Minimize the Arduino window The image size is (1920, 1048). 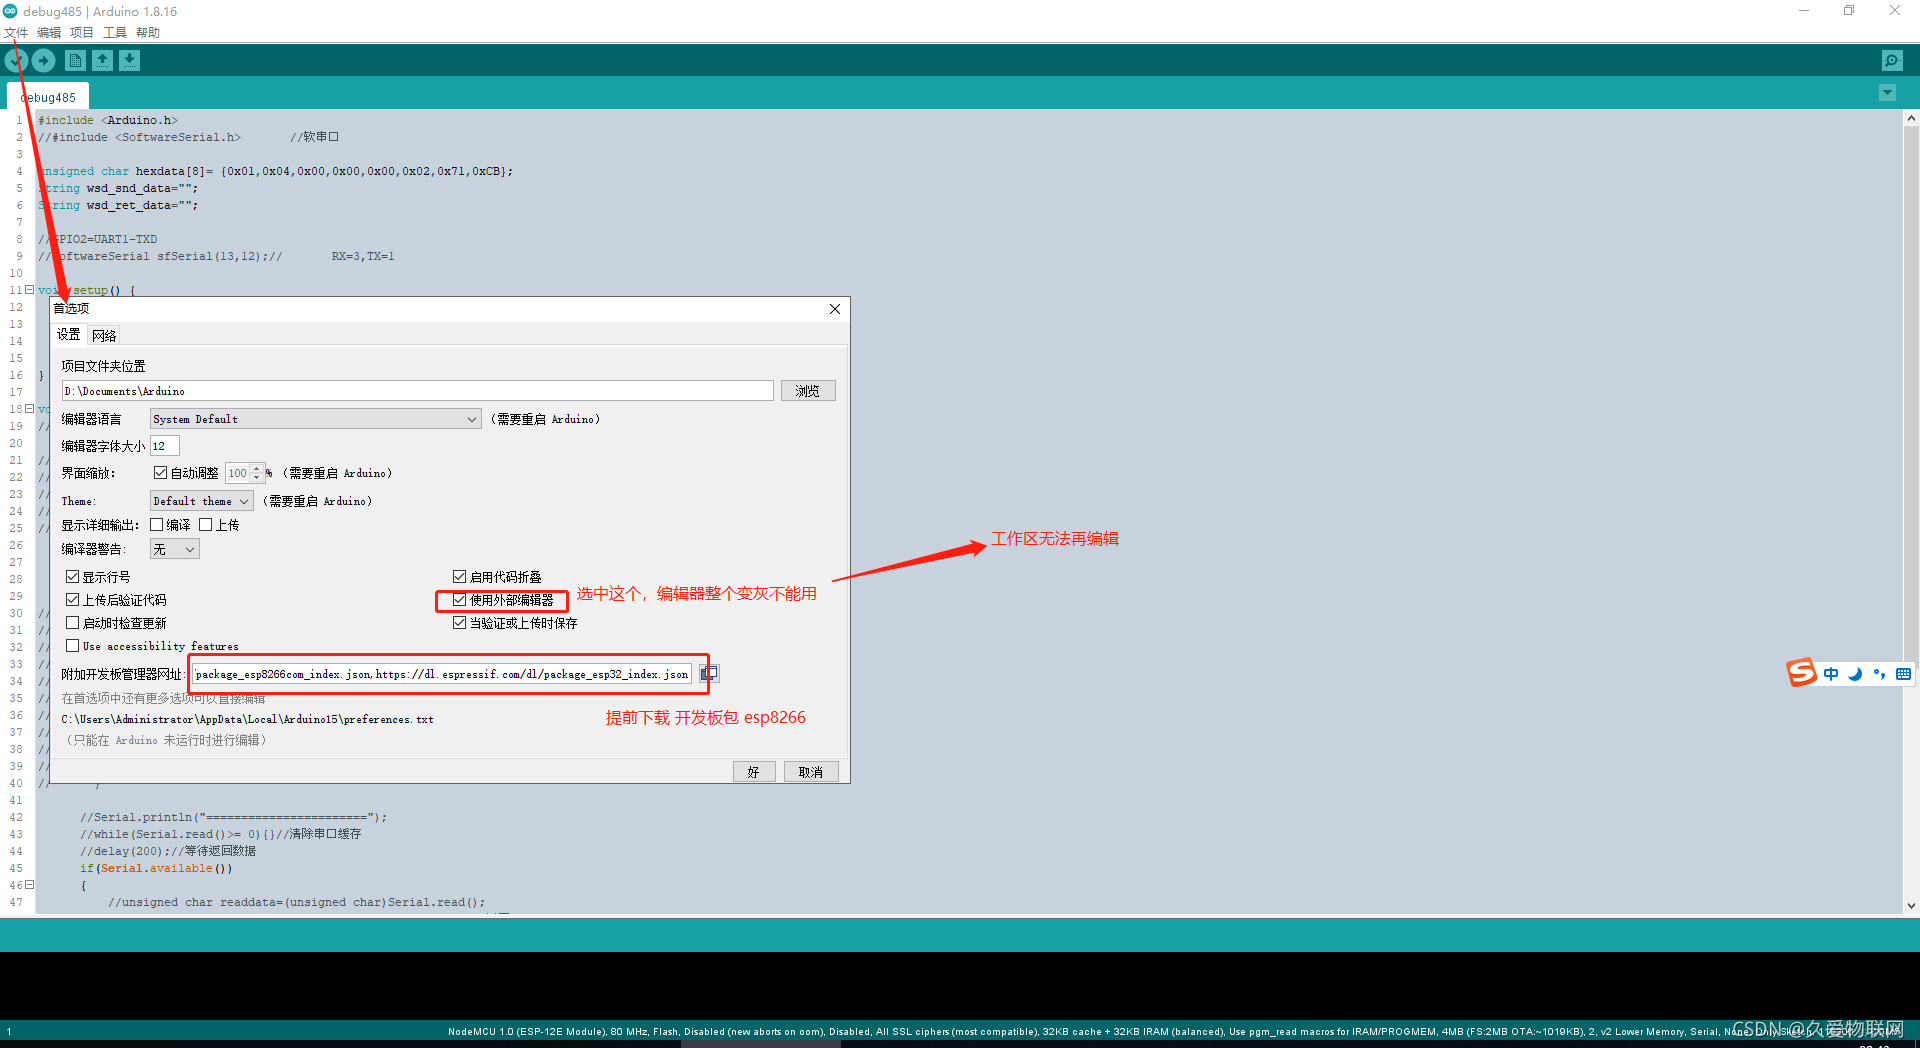coord(1804,11)
